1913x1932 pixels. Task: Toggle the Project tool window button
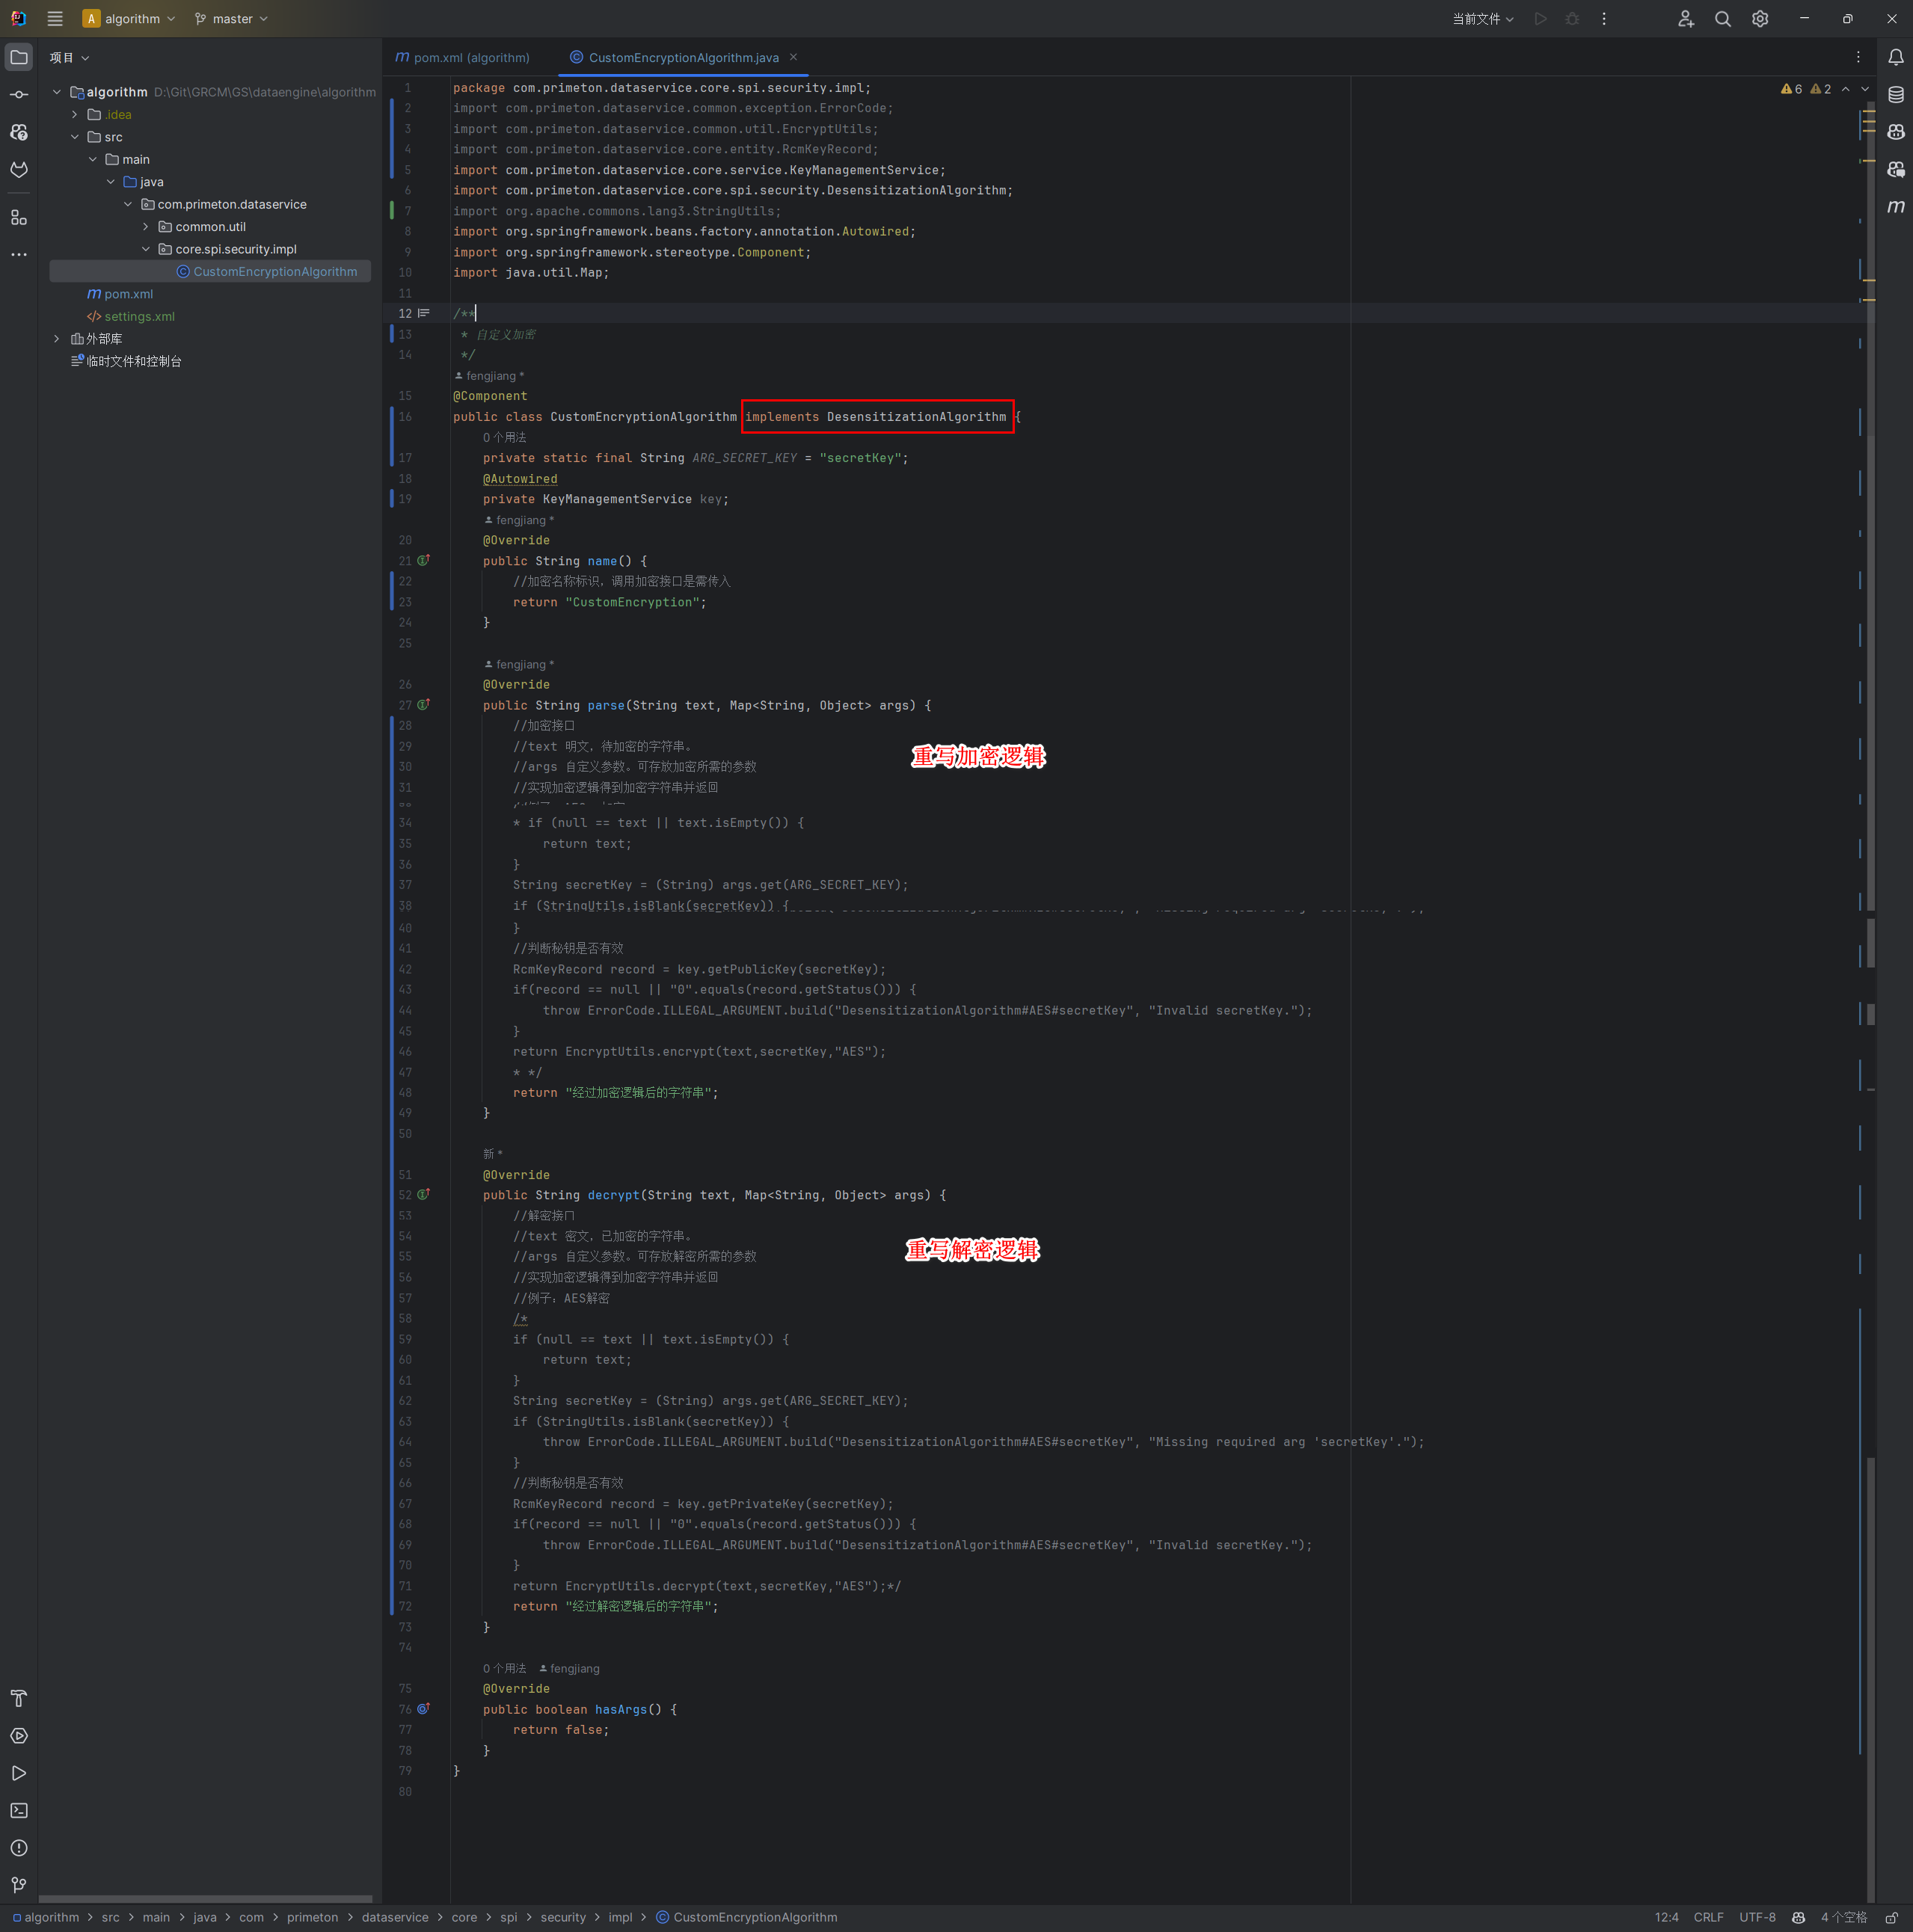point(19,57)
